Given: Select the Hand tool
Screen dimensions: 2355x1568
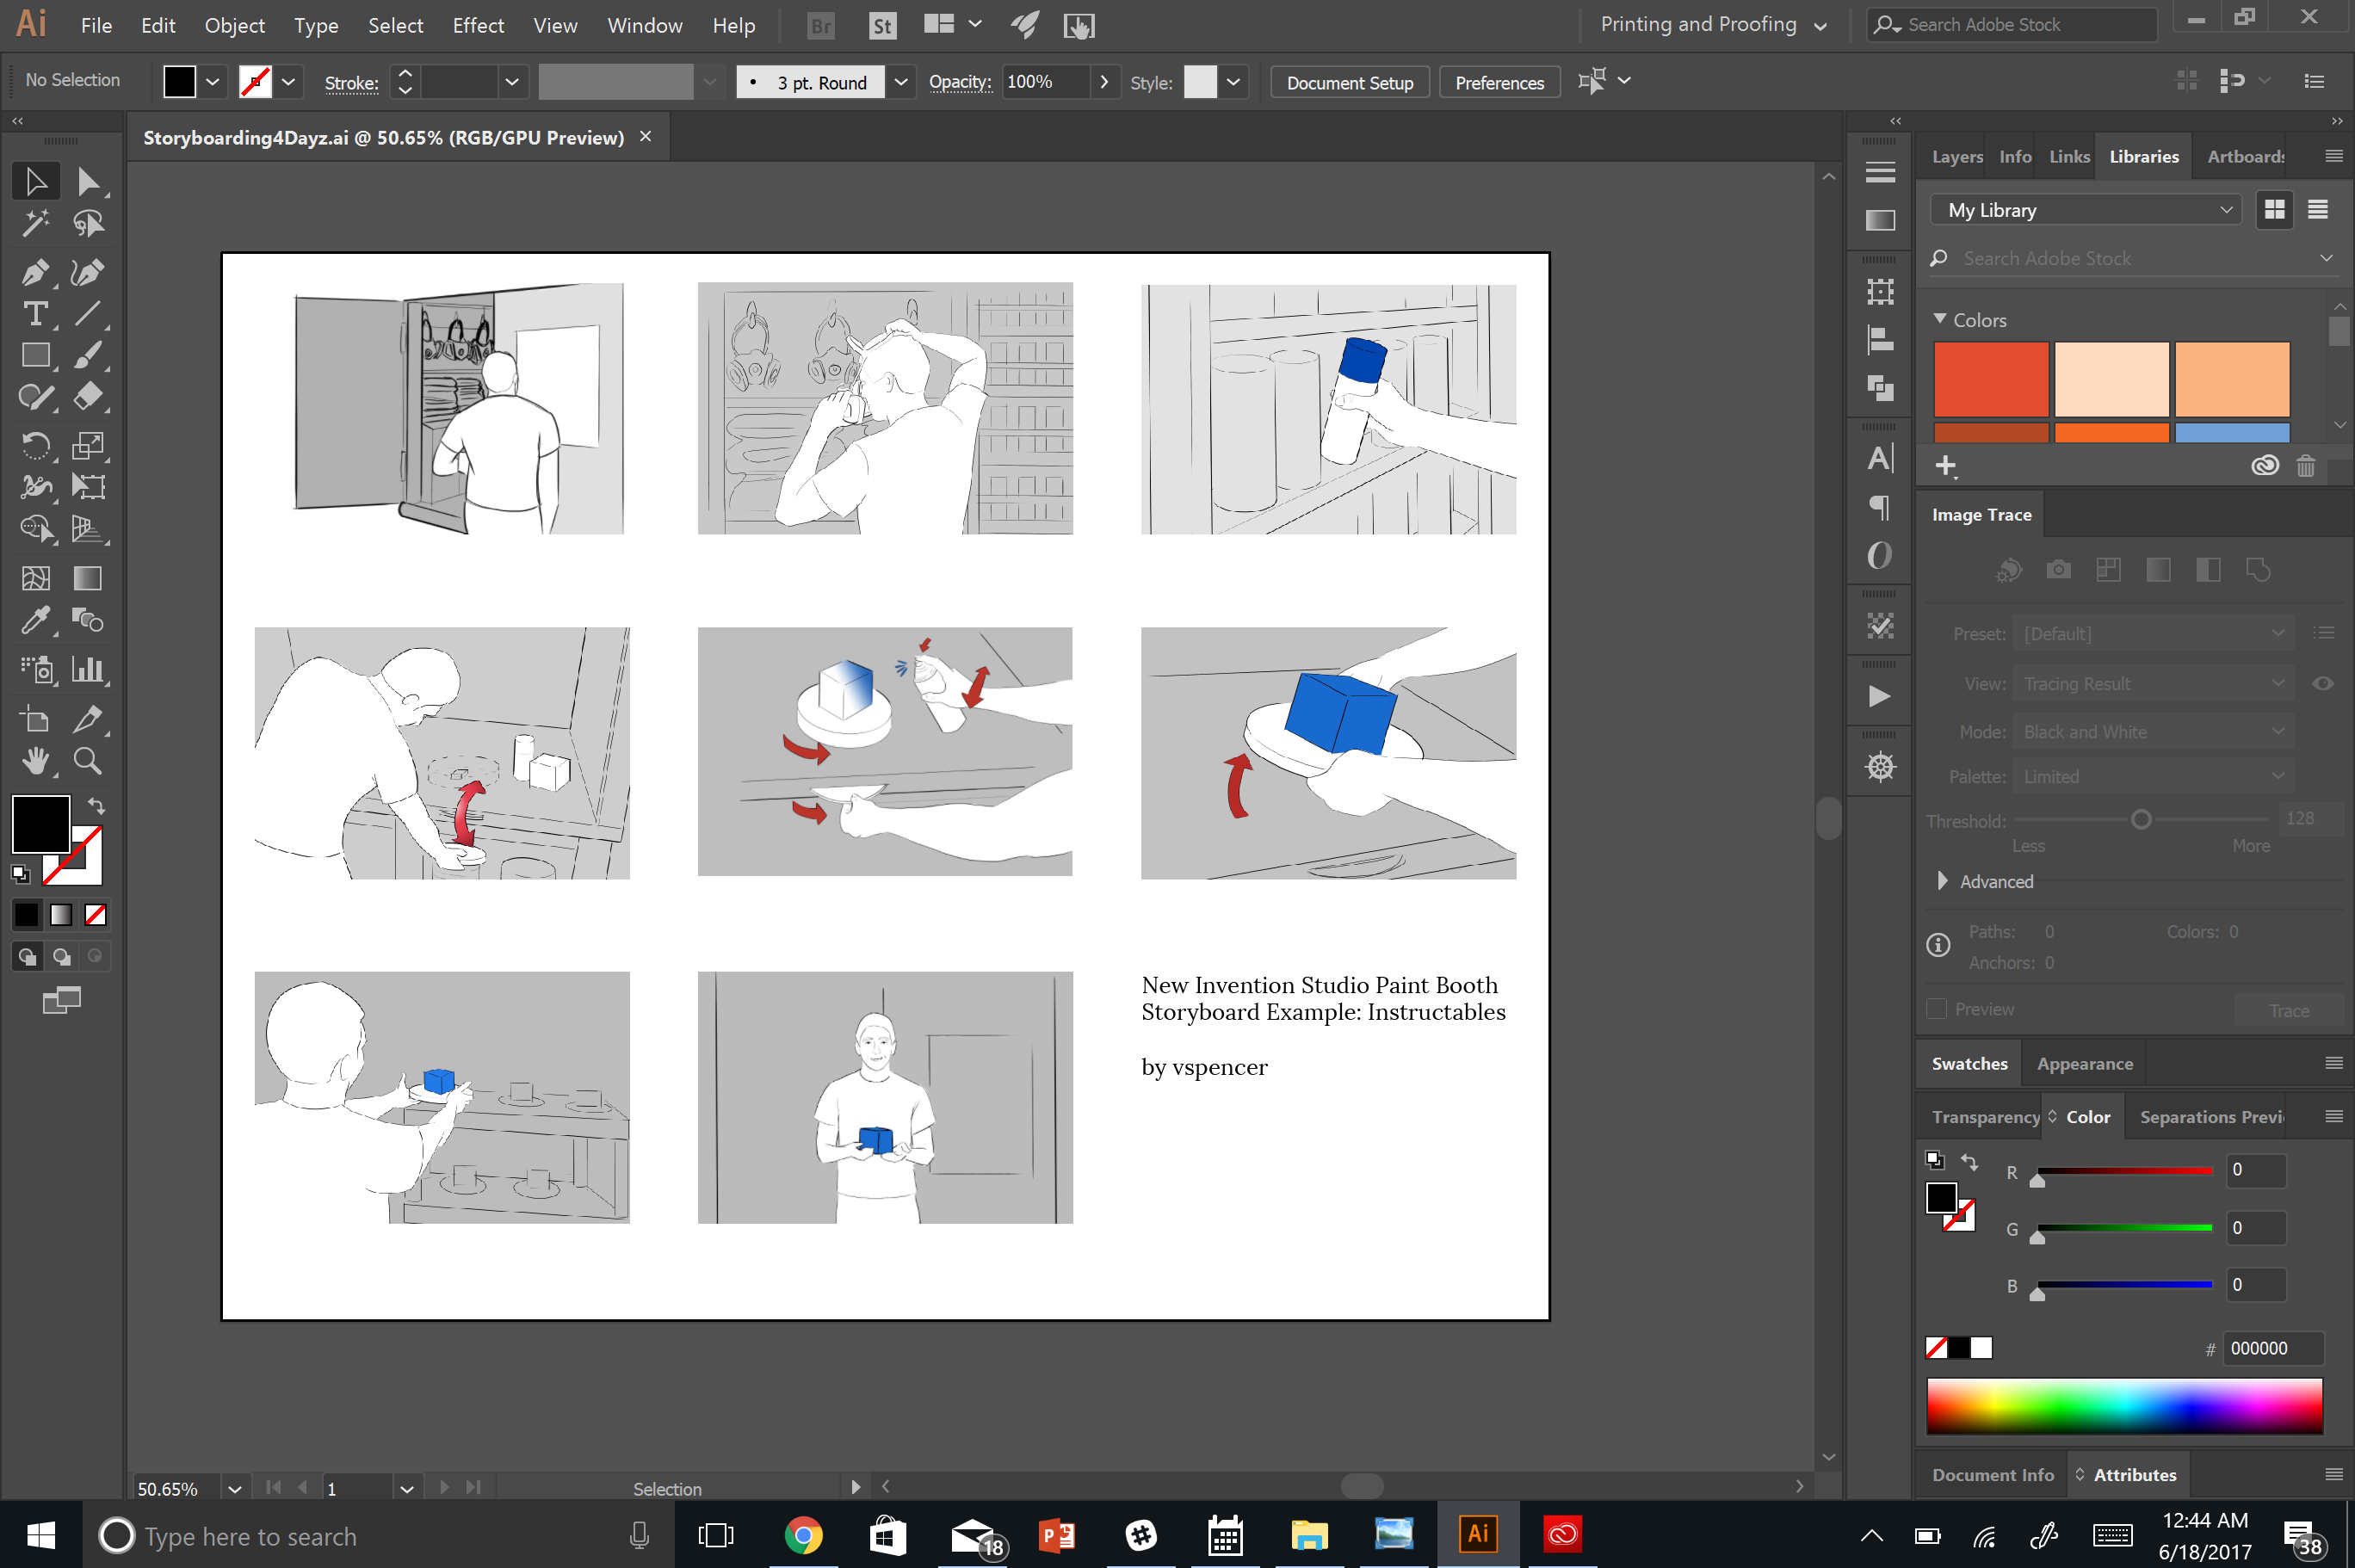Looking at the screenshot, I should tap(36, 761).
